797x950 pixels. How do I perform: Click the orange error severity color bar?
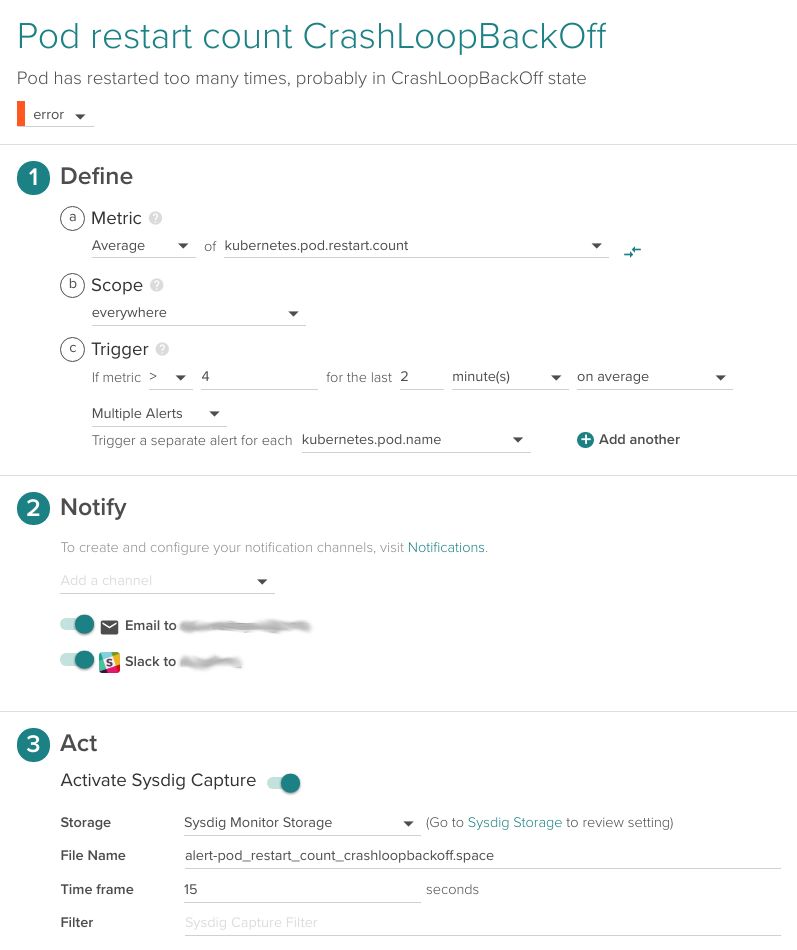(21, 114)
